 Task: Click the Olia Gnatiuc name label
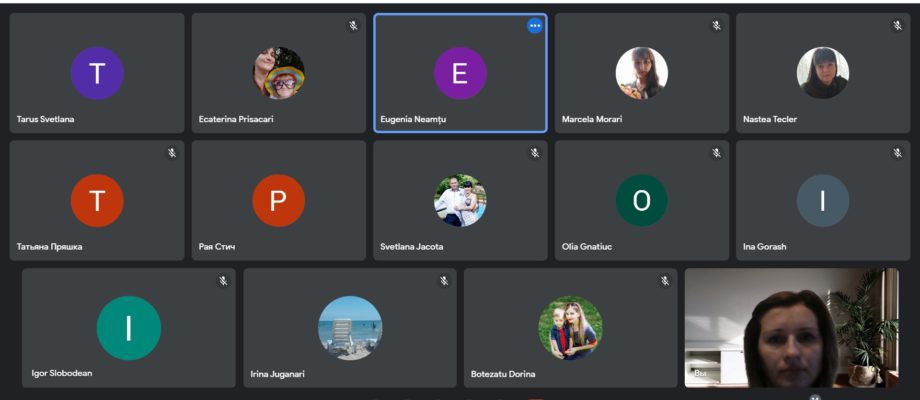tap(587, 247)
